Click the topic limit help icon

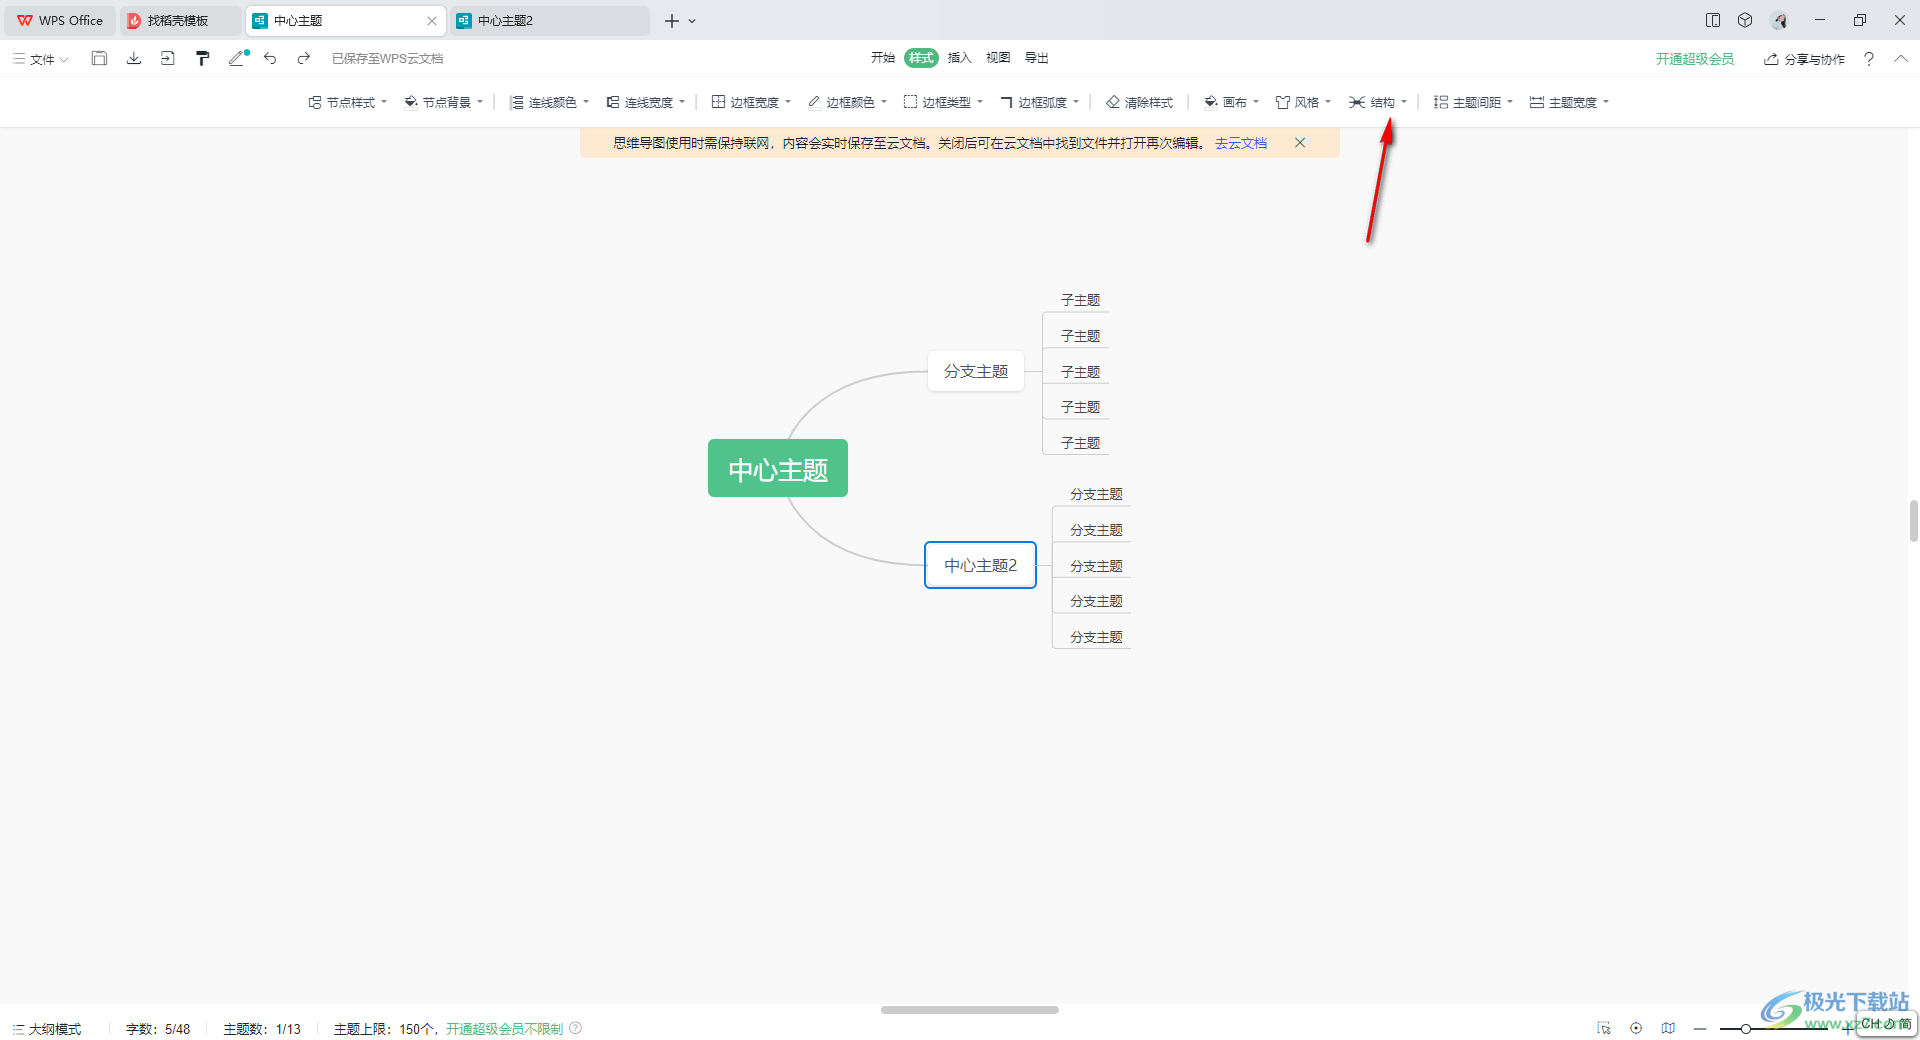tap(576, 1028)
